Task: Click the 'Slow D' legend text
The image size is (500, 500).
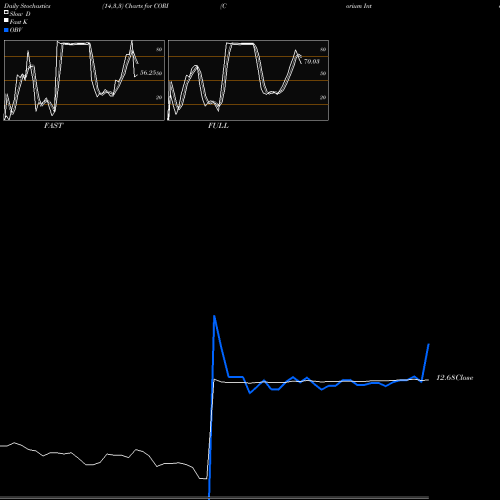Action: (x=20, y=14)
